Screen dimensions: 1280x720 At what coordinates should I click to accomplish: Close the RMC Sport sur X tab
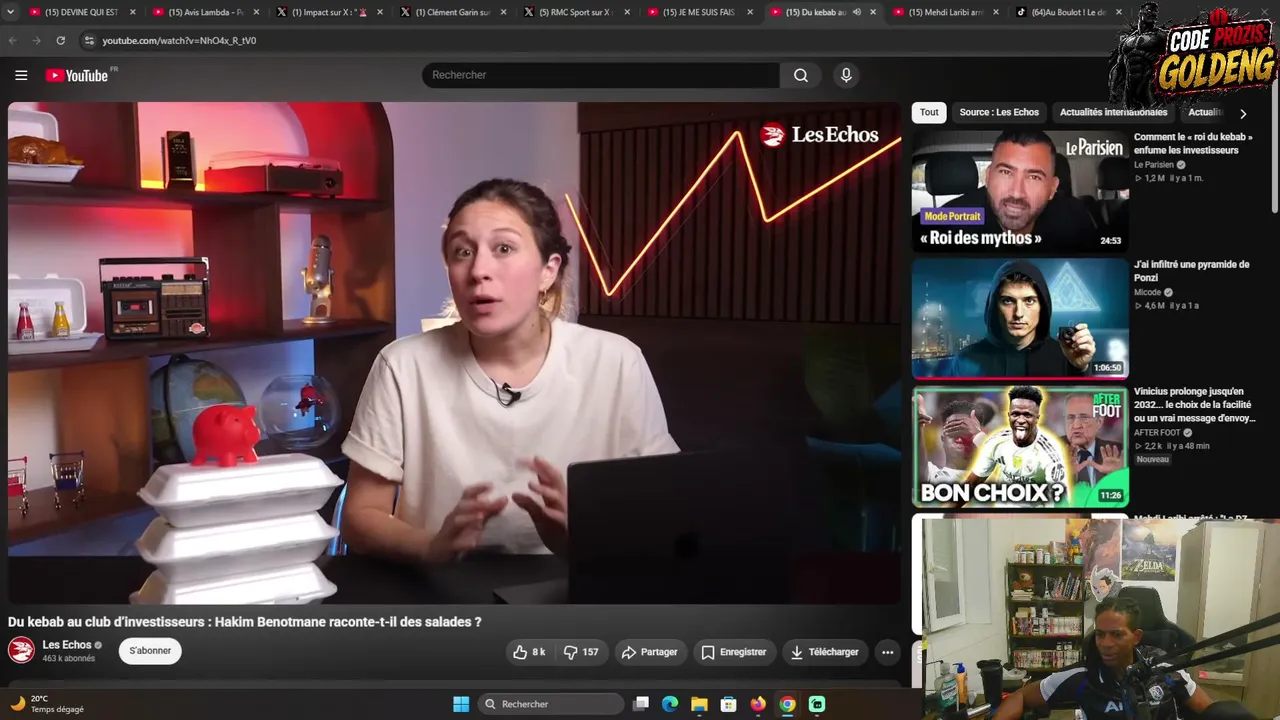tap(627, 12)
